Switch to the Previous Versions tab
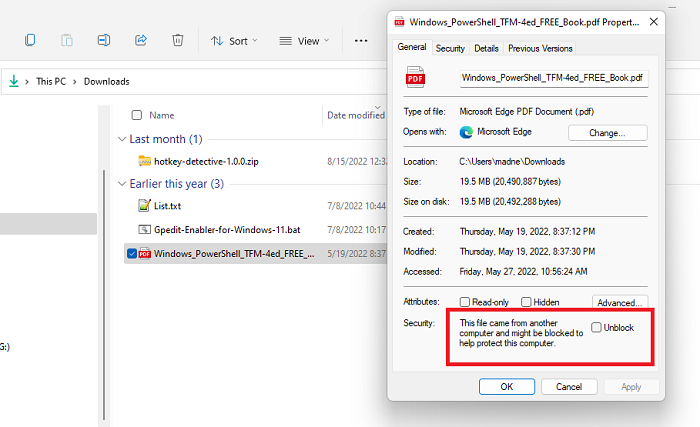This screenshot has width=700, height=427. point(540,48)
